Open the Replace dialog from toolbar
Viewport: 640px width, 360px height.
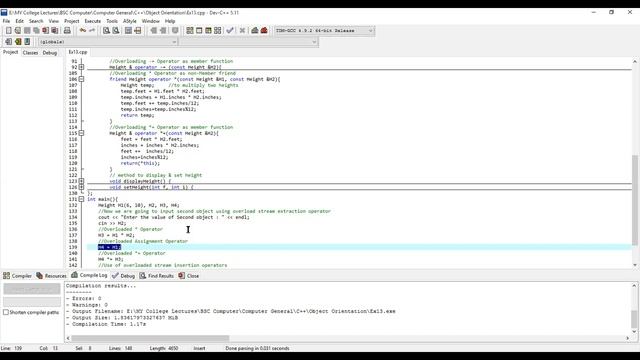[x=116, y=31]
